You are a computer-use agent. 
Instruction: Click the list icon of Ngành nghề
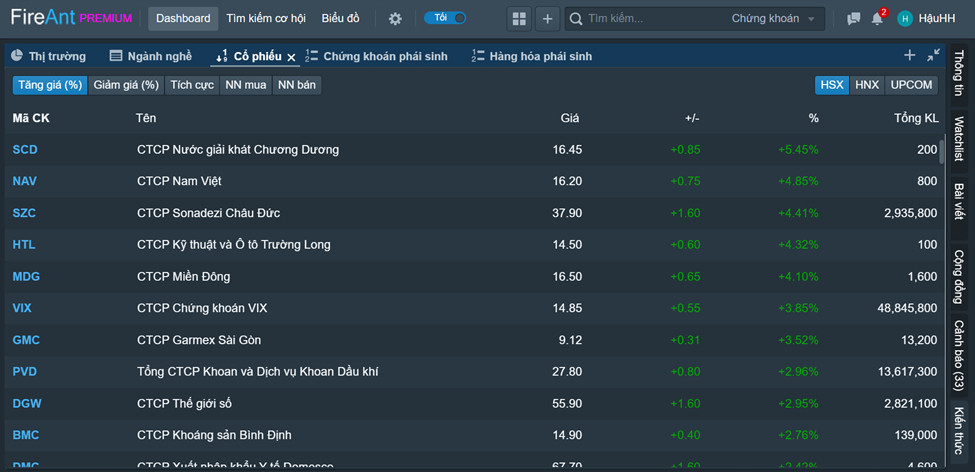[x=116, y=56]
